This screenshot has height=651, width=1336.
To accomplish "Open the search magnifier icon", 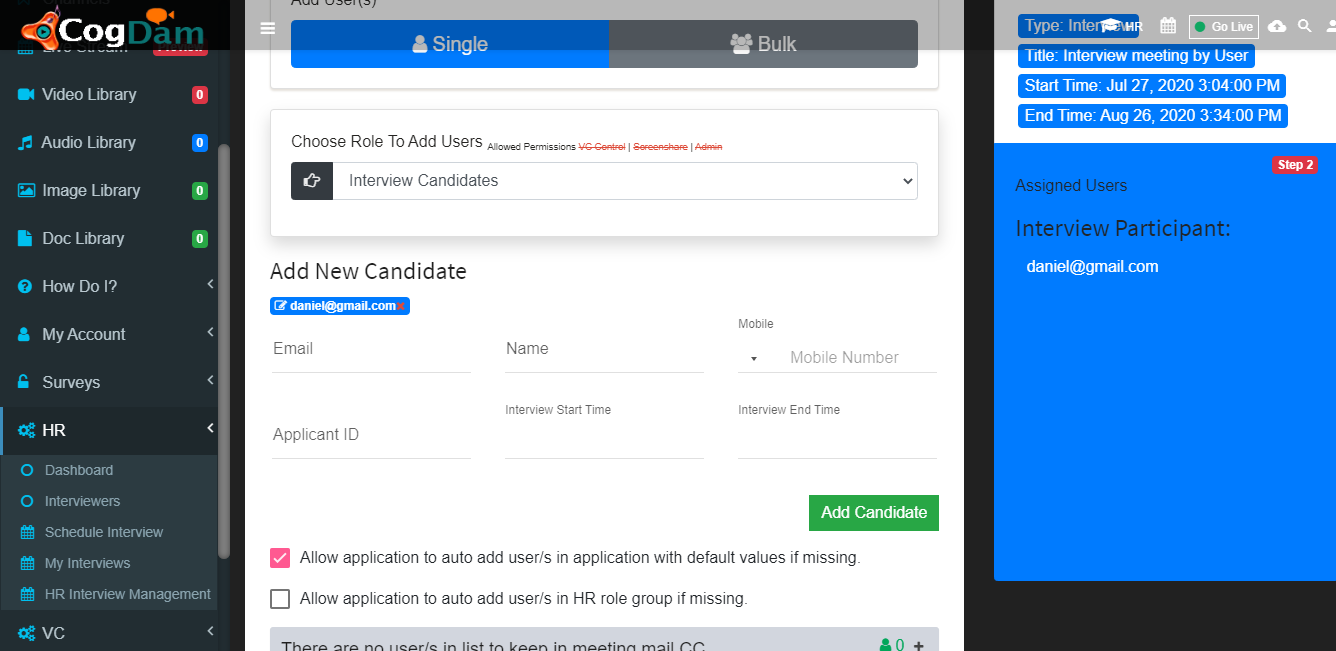I will tap(1304, 26).
